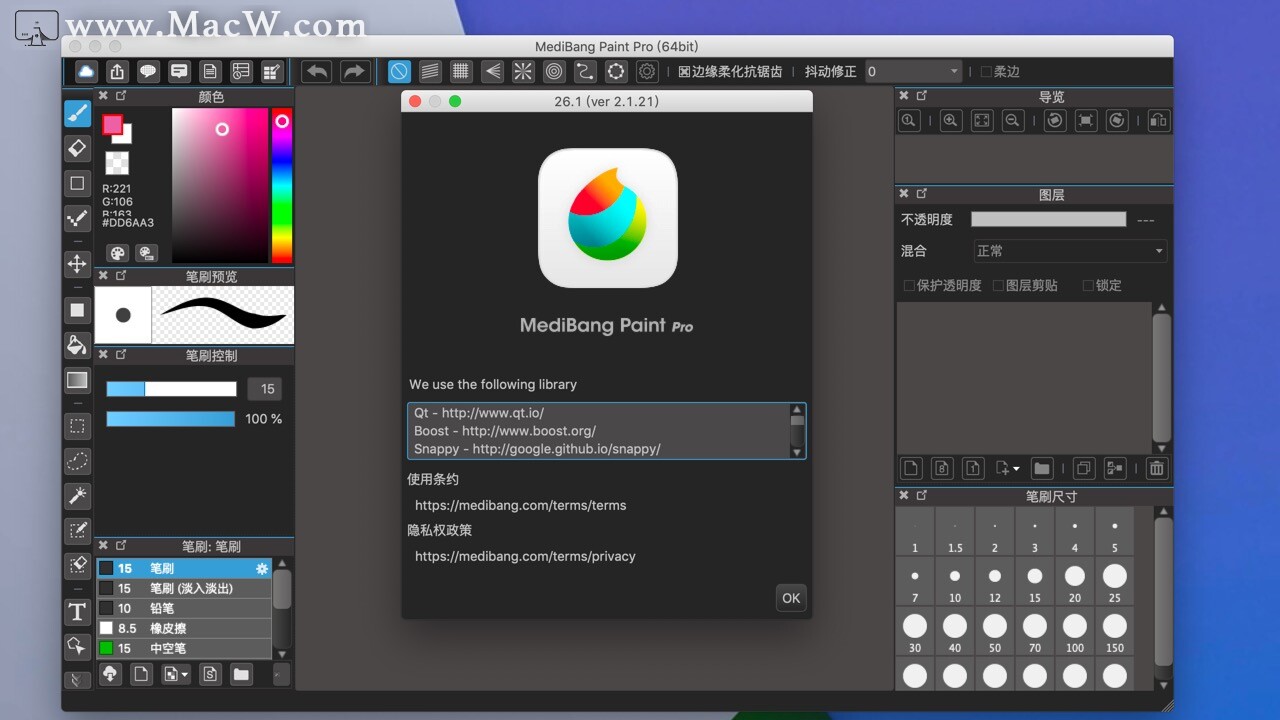Open the https://medibang.com/terms/privacy link
The height and width of the screenshot is (720, 1280).
click(x=525, y=556)
